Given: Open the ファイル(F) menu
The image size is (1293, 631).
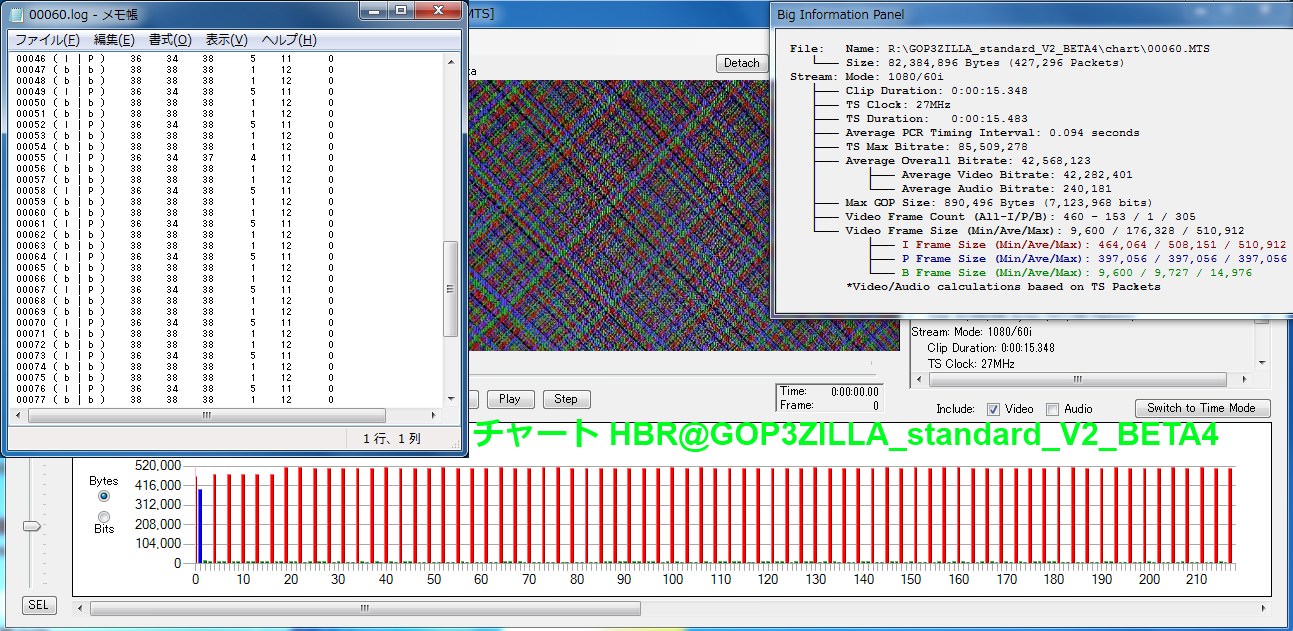Looking at the screenshot, I should (x=47, y=40).
